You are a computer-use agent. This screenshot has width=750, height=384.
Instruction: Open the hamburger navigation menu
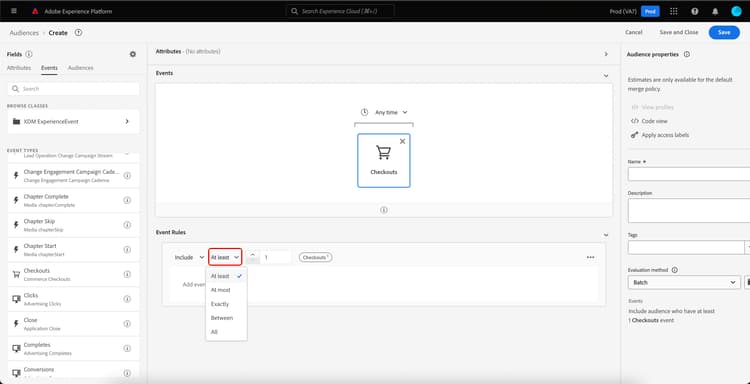pyautogui.click(x=13, y=11)
